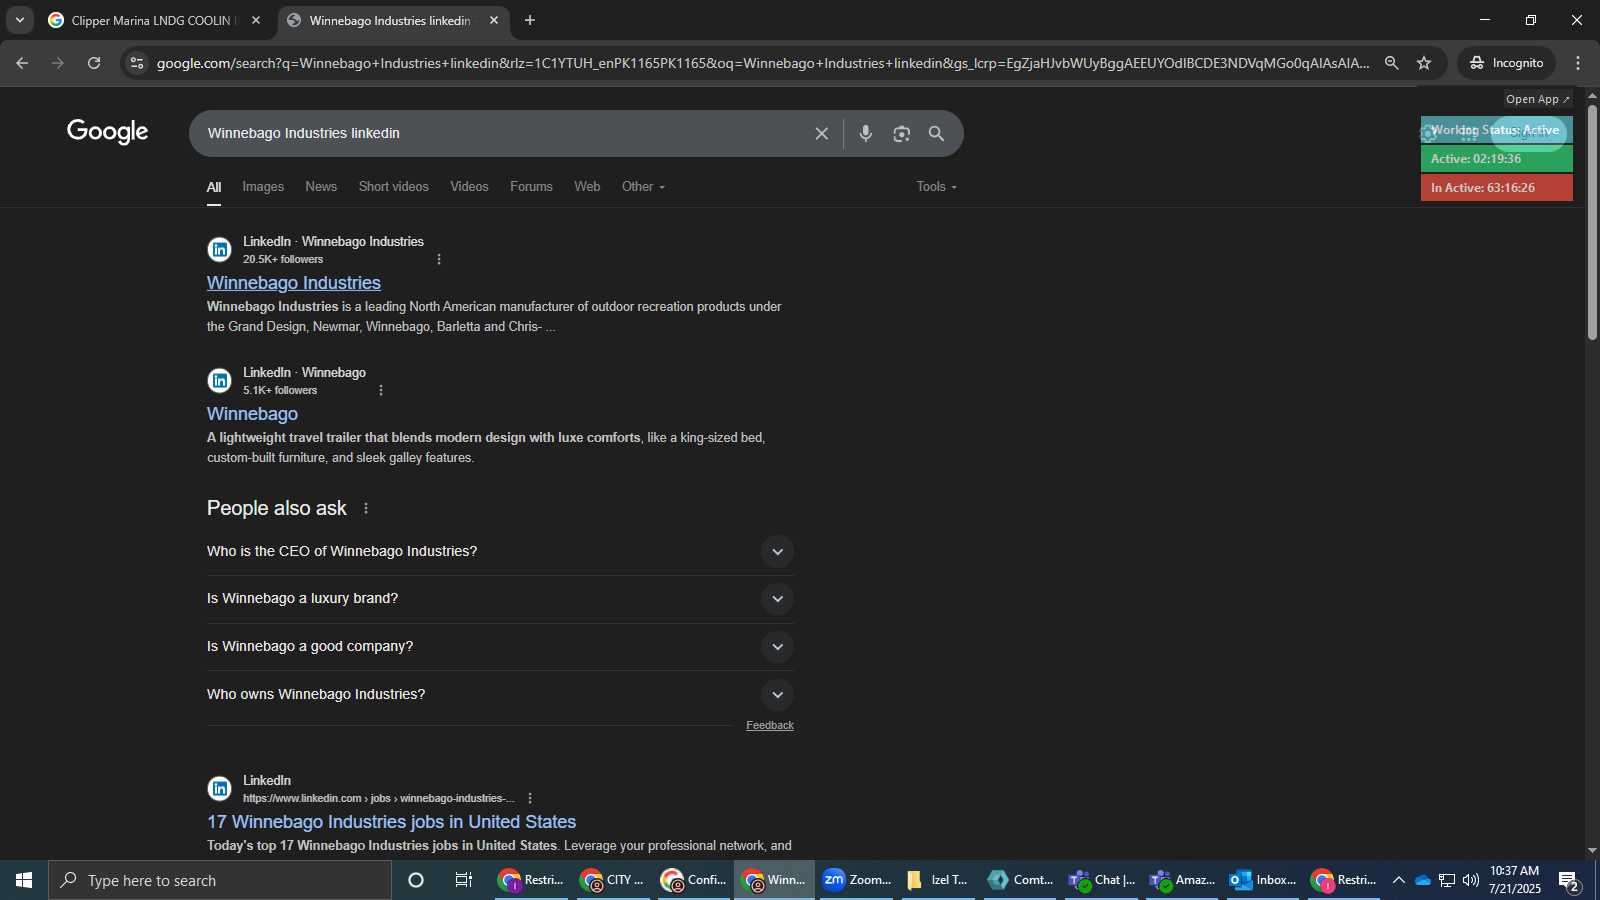
Task: Open more options for LinkedIn jobs result
Action: (530, 798)
